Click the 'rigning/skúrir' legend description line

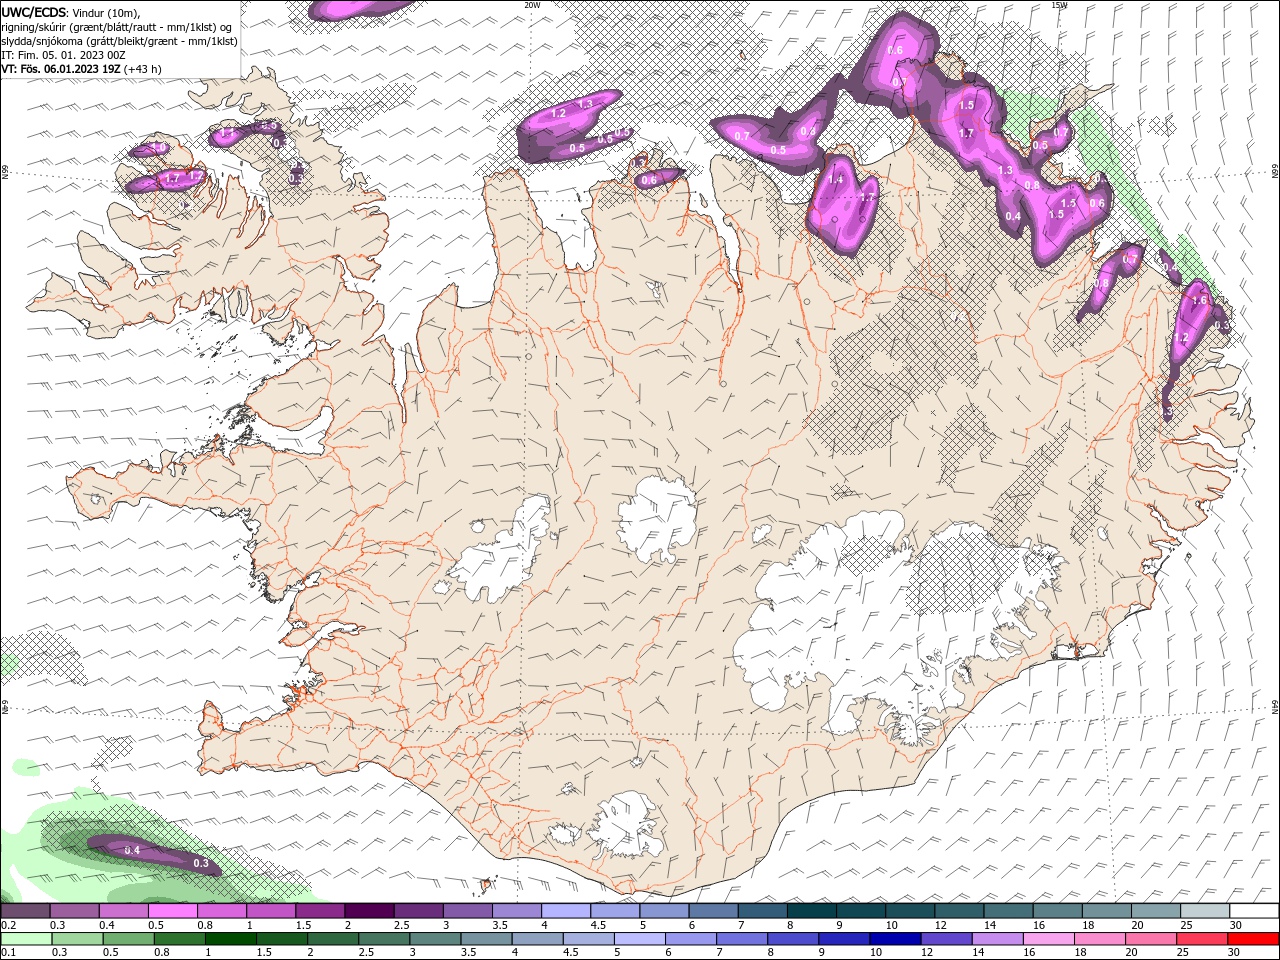117,27
